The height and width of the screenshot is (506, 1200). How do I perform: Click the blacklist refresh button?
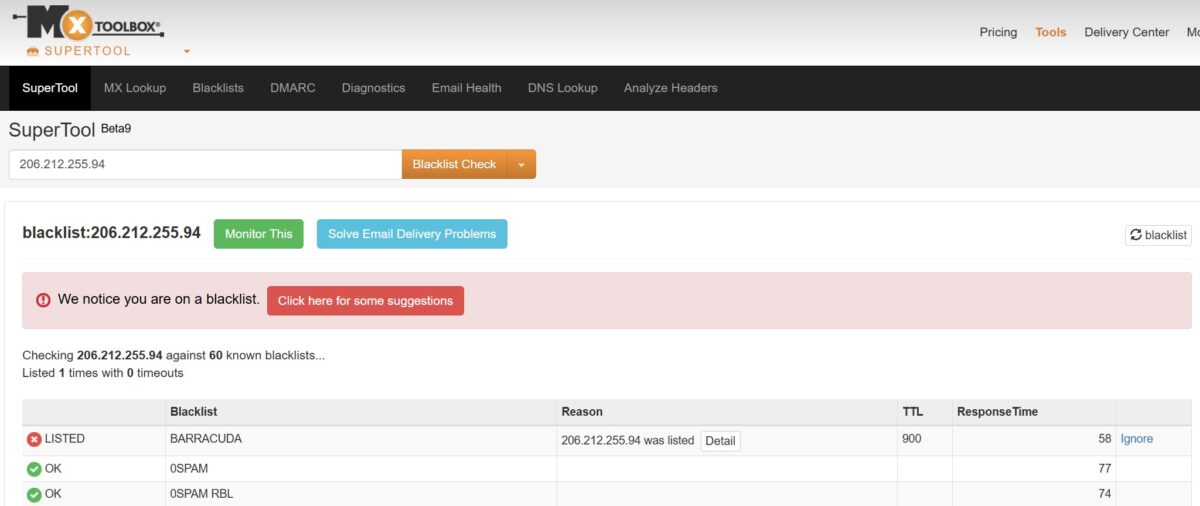tap(1158, 235)
